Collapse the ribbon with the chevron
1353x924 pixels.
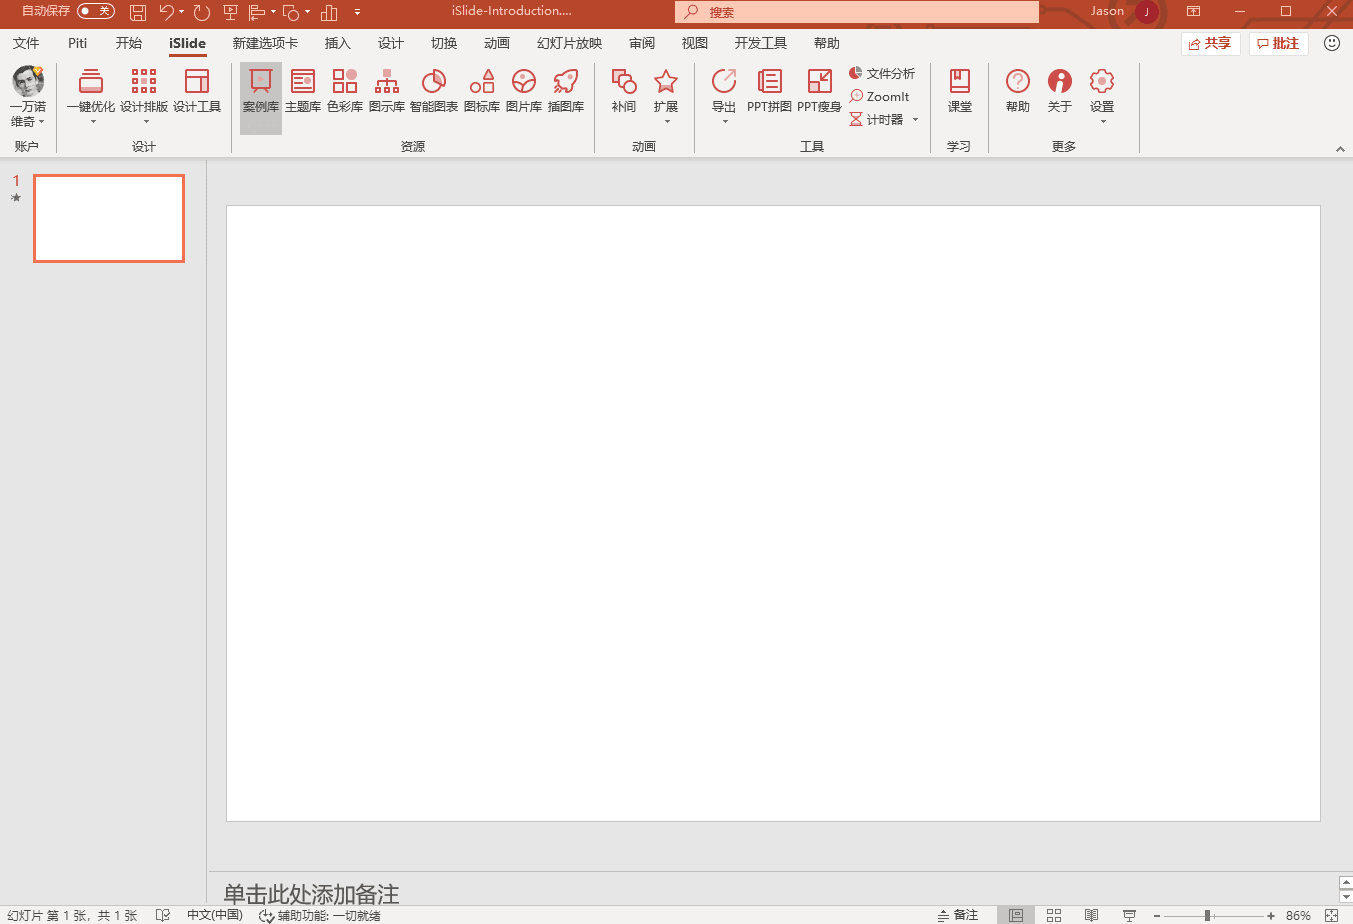1340,149
